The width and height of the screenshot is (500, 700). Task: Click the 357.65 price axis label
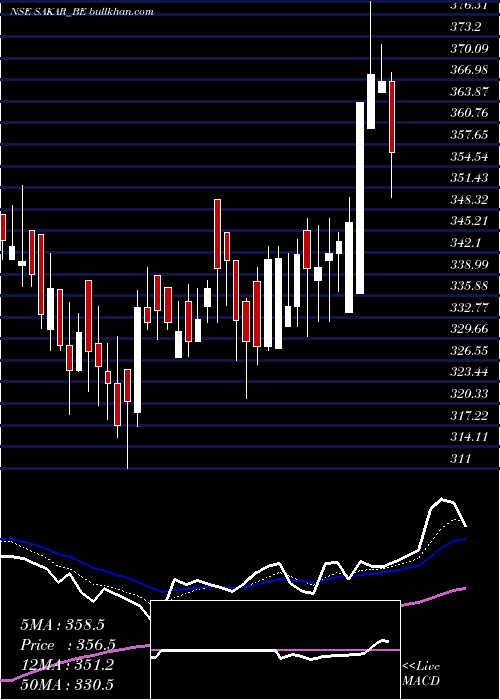point(469,135)
